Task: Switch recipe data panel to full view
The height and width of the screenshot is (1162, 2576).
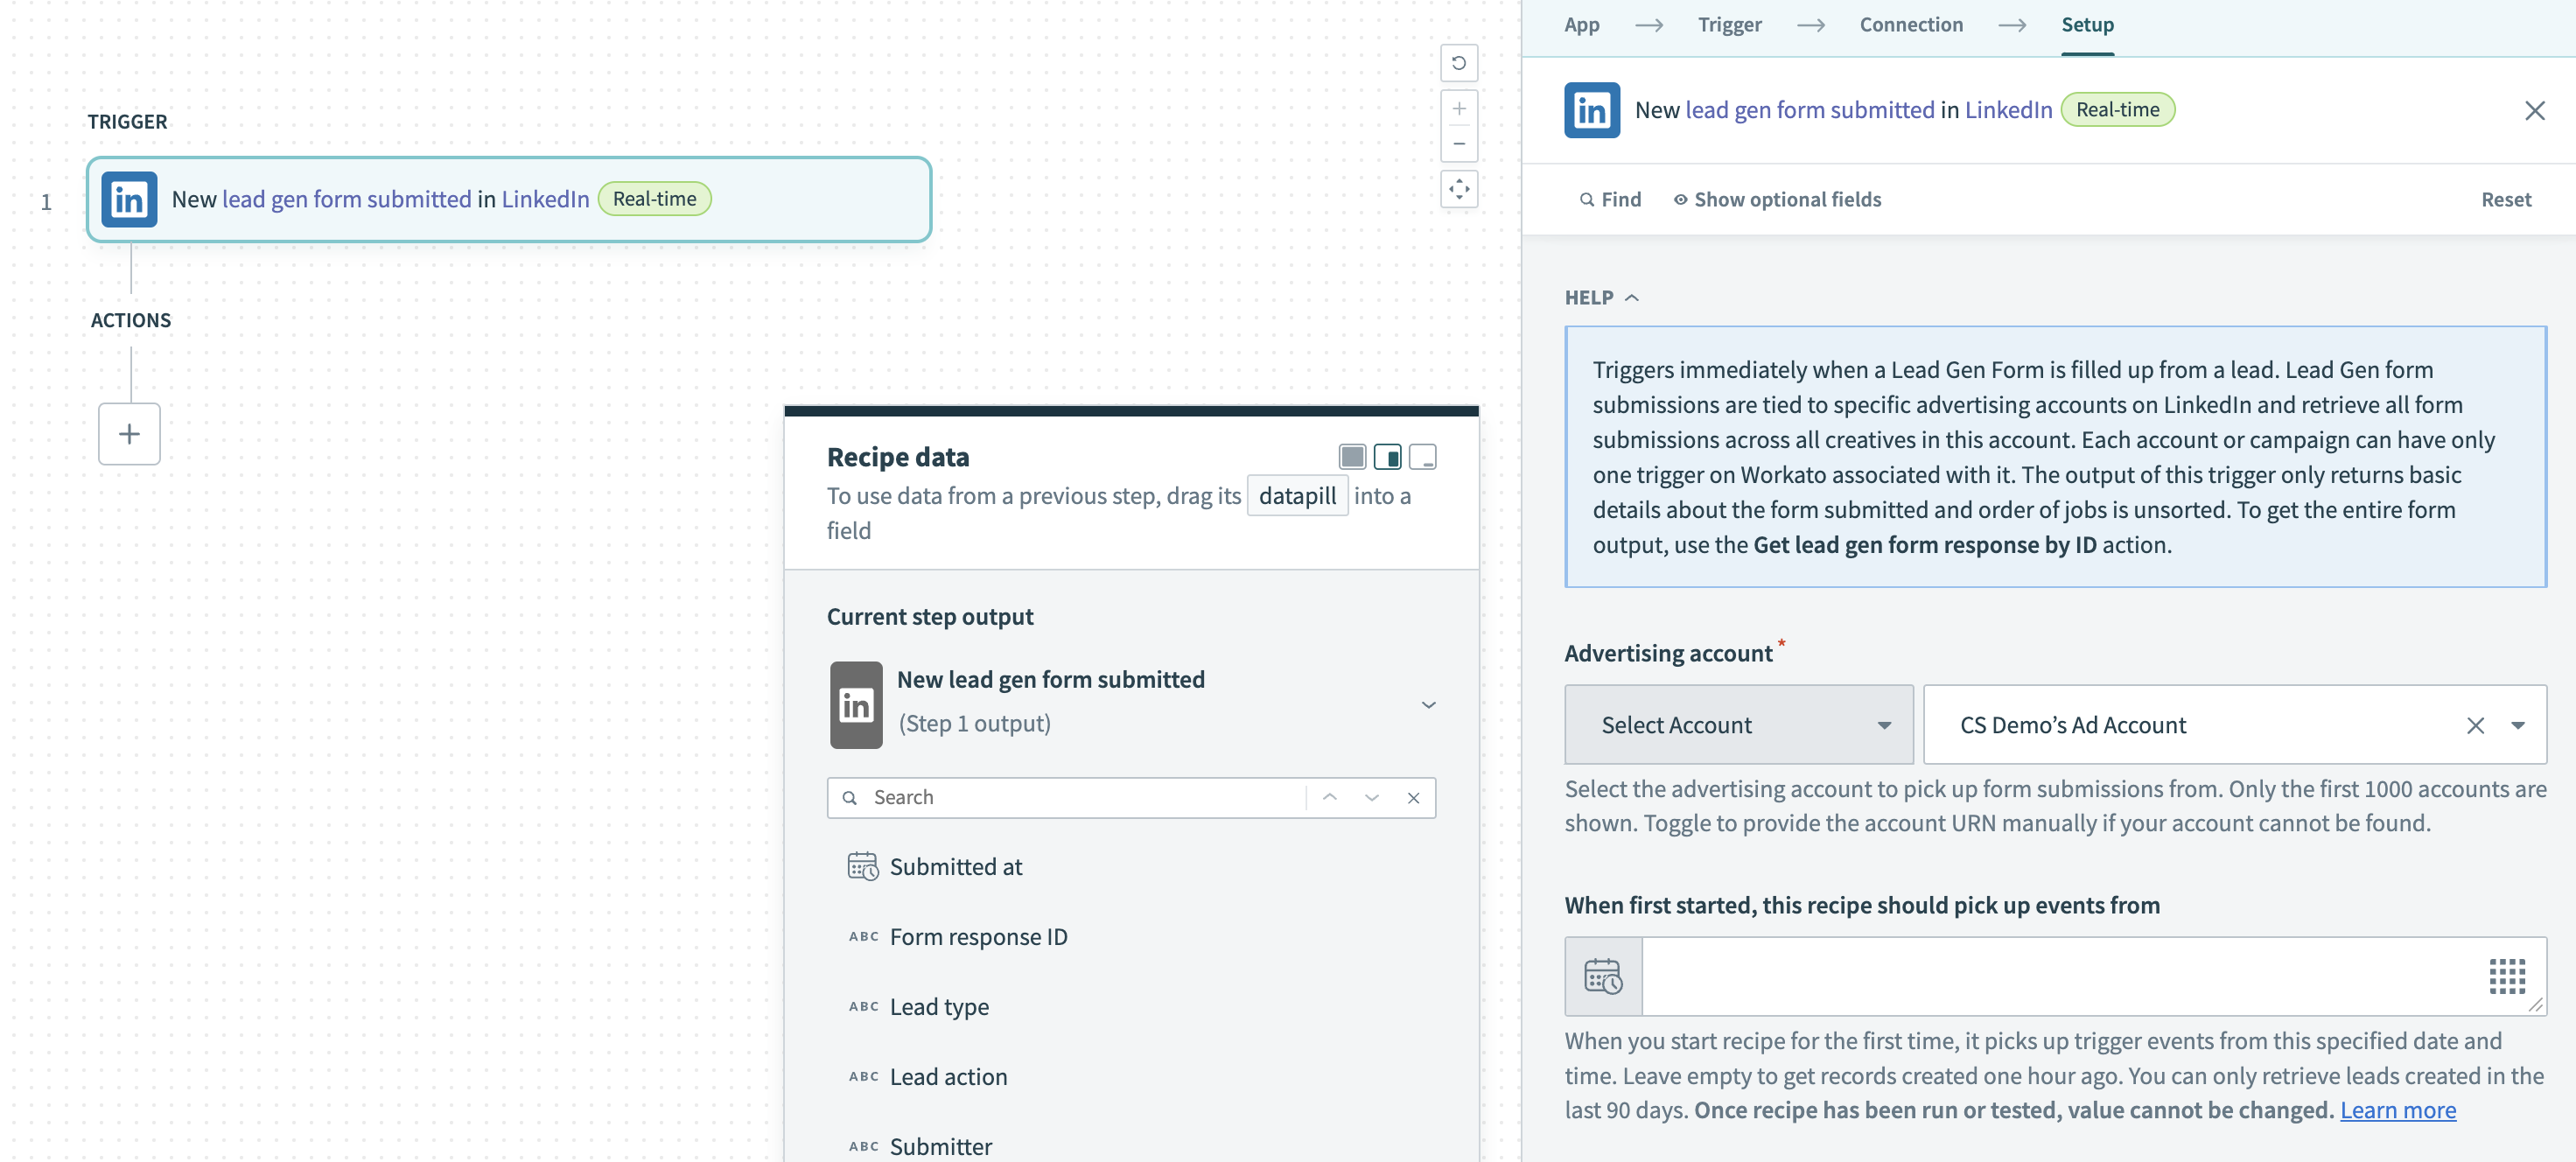Action: coord(1352,457)
